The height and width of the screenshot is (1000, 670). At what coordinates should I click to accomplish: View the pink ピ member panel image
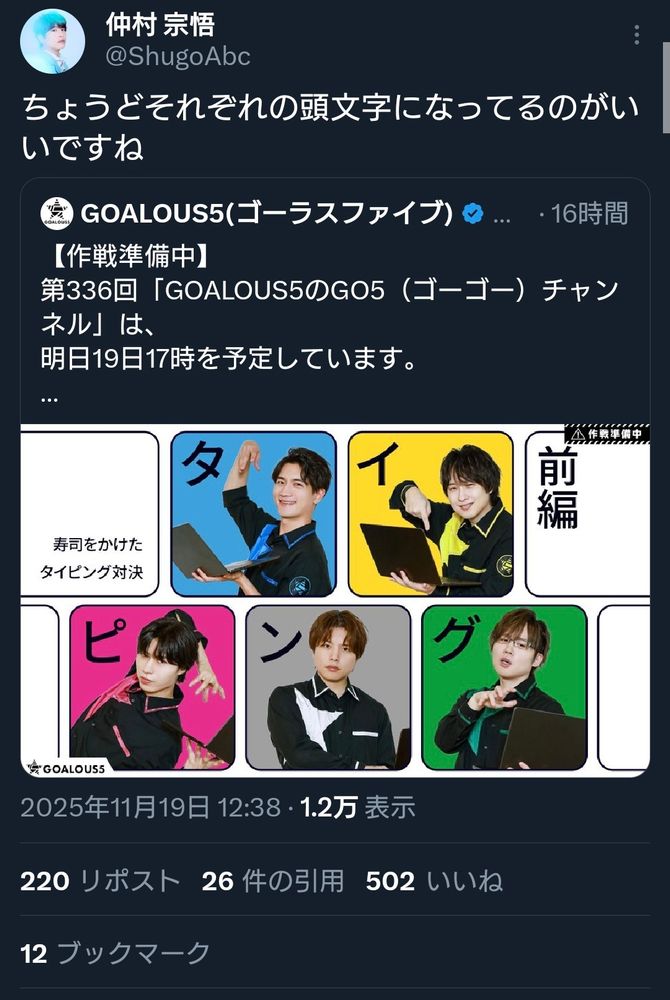(152, 688)
